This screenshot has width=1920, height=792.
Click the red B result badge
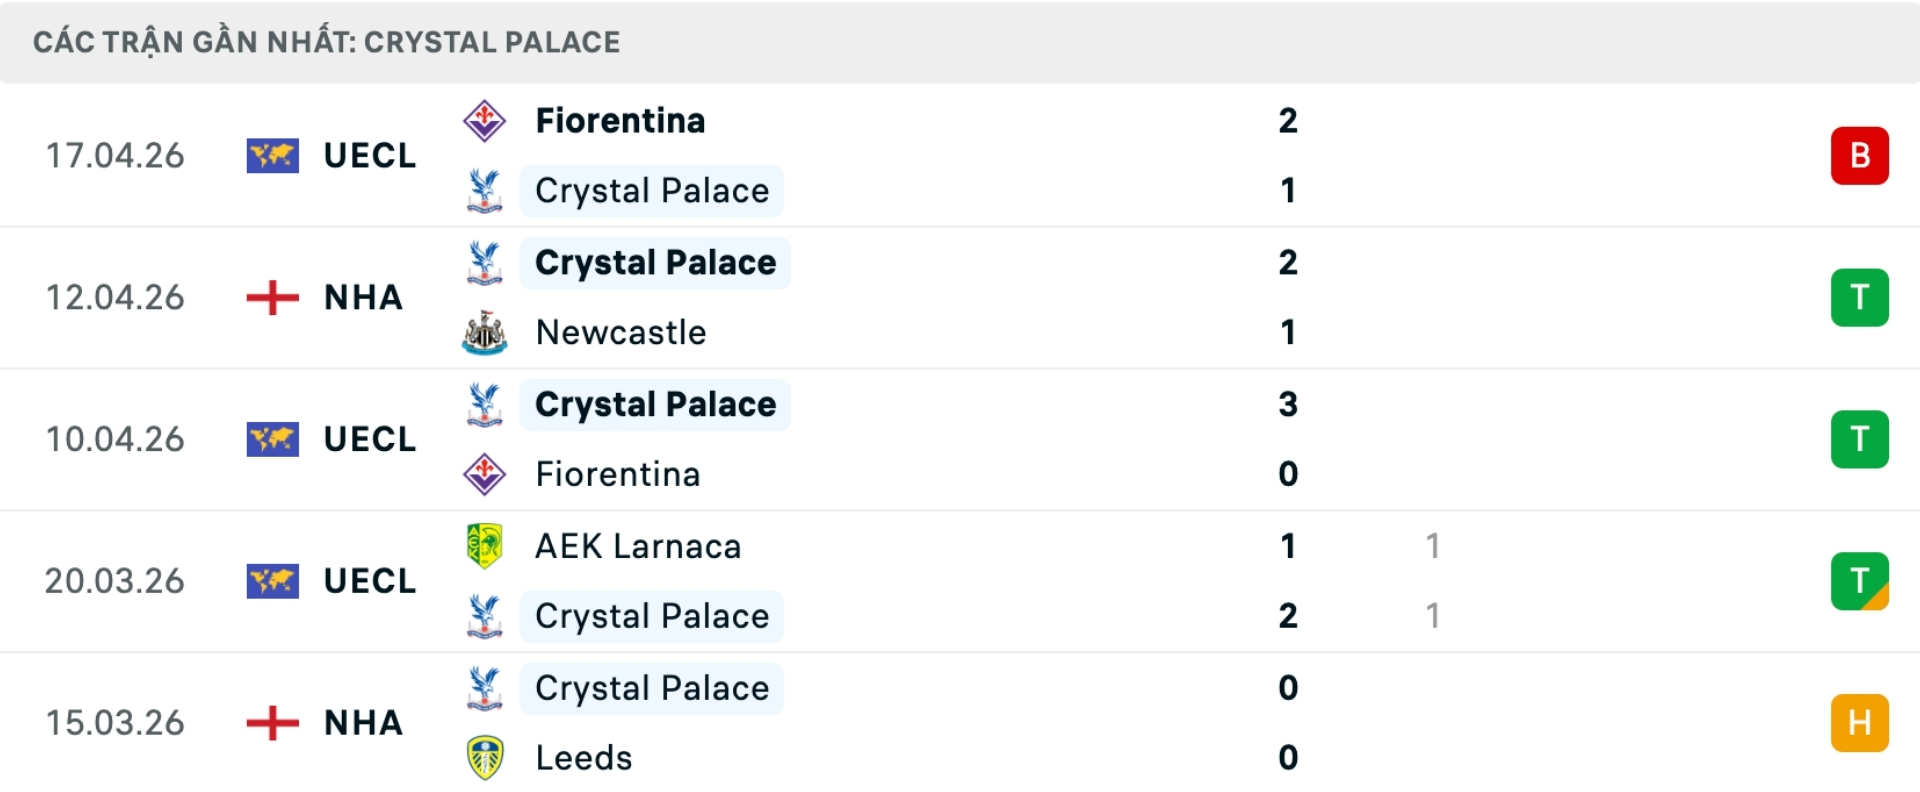click(x=1859, y=156)
